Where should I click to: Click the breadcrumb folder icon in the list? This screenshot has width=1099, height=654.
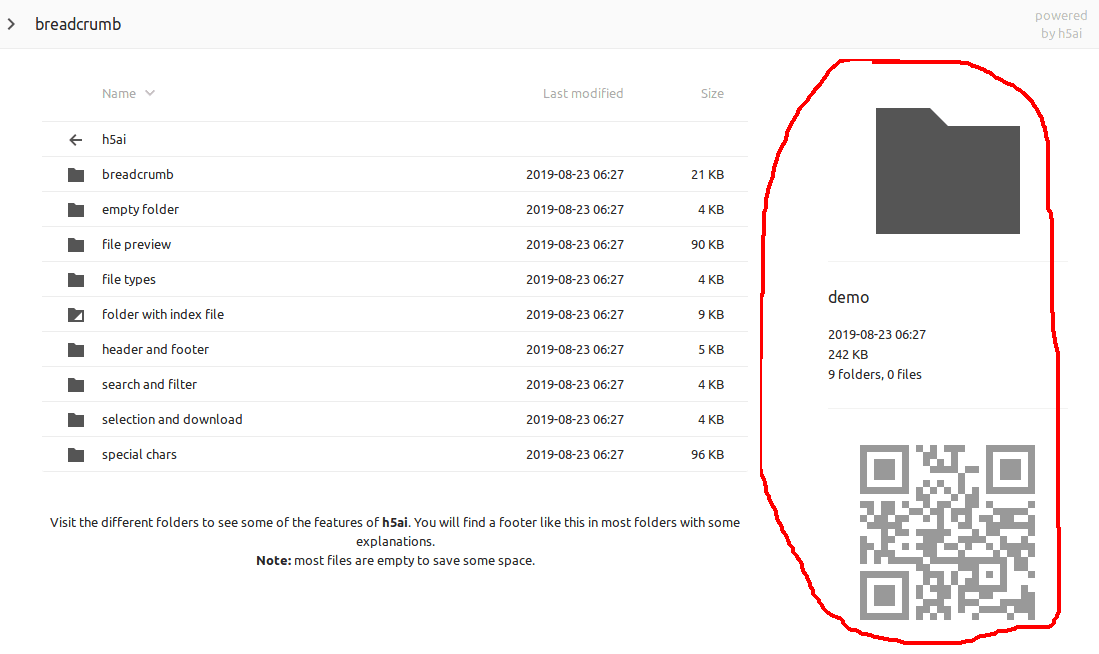(x=76, y=175)
